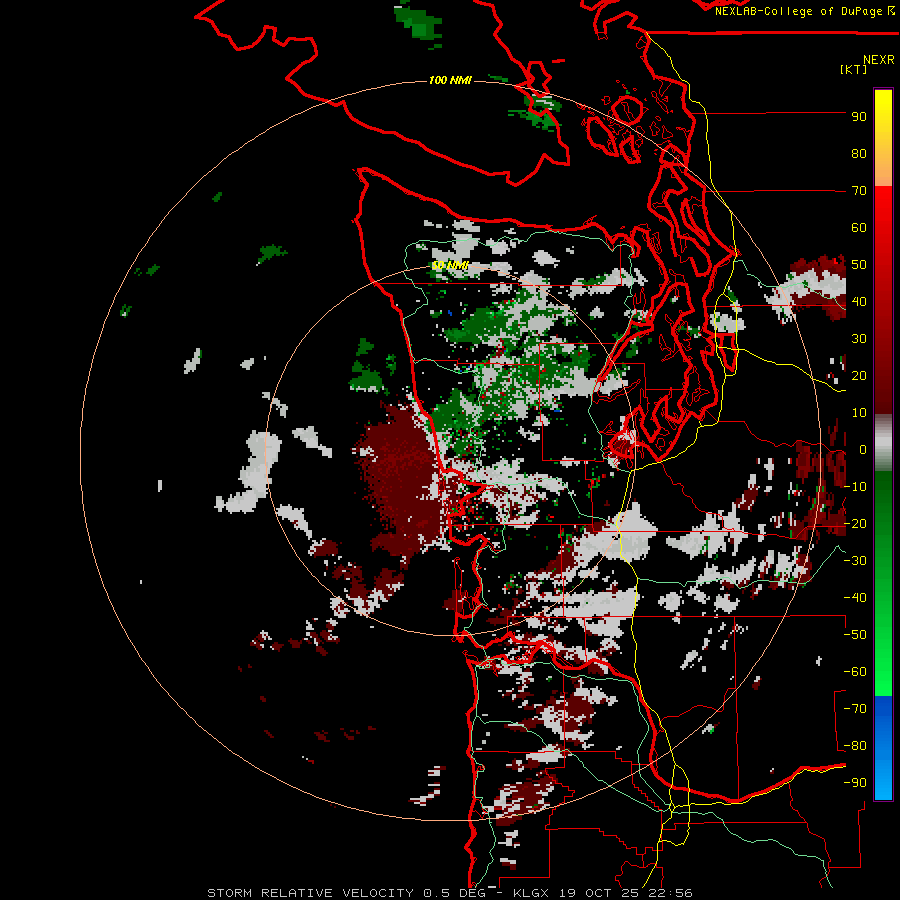Click the "-90" scale value
This screenshot has width=900, height=900.
click(x=855, y=783)
